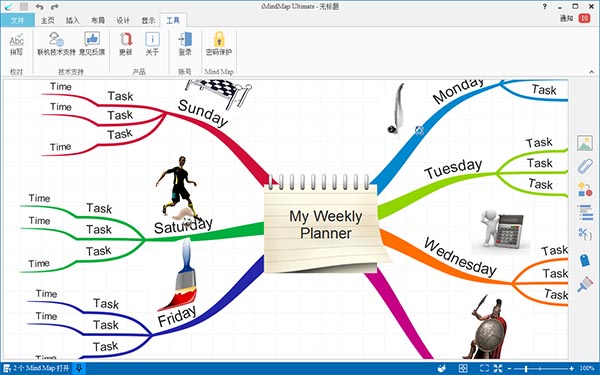Click the Redo arrow in title bar
Image resolution: width=600 pixels, height=375 pixels.
[54, 7]
